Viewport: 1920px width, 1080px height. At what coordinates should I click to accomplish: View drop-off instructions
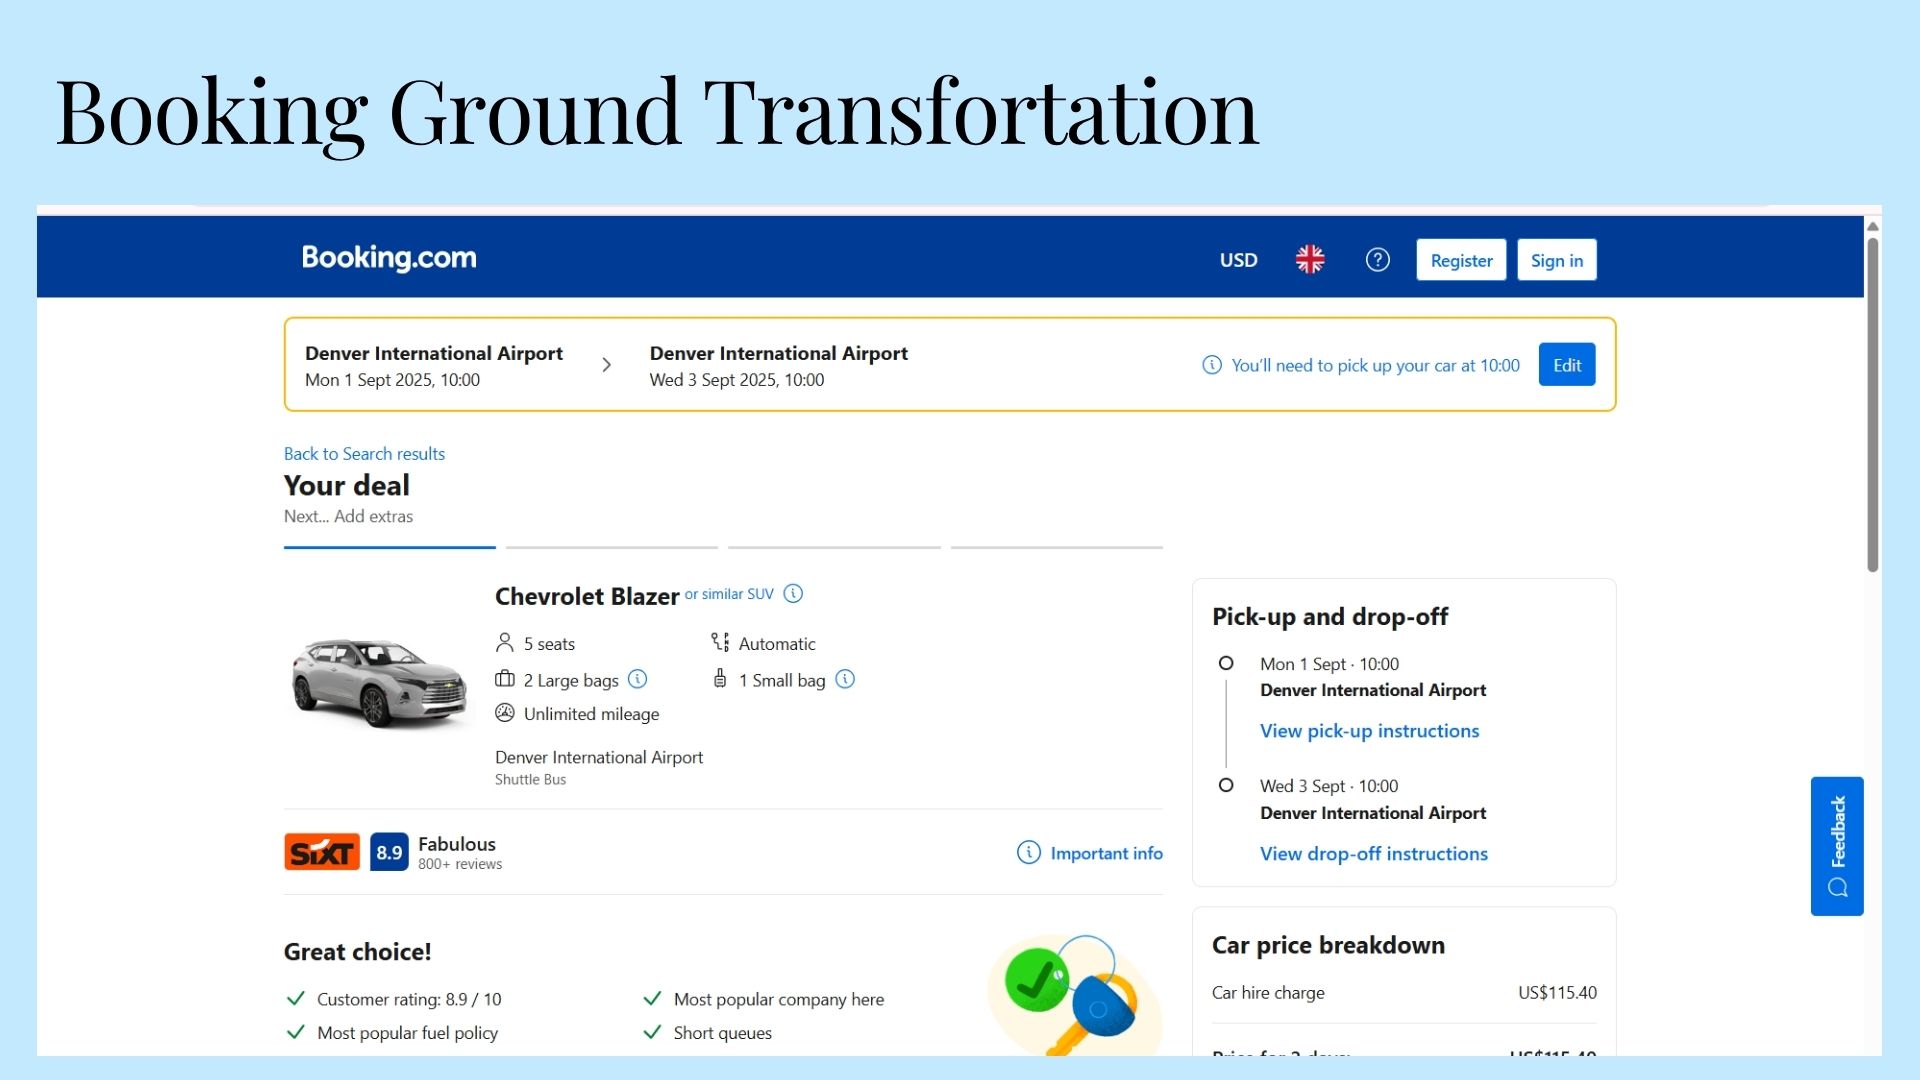[1374, 854]
